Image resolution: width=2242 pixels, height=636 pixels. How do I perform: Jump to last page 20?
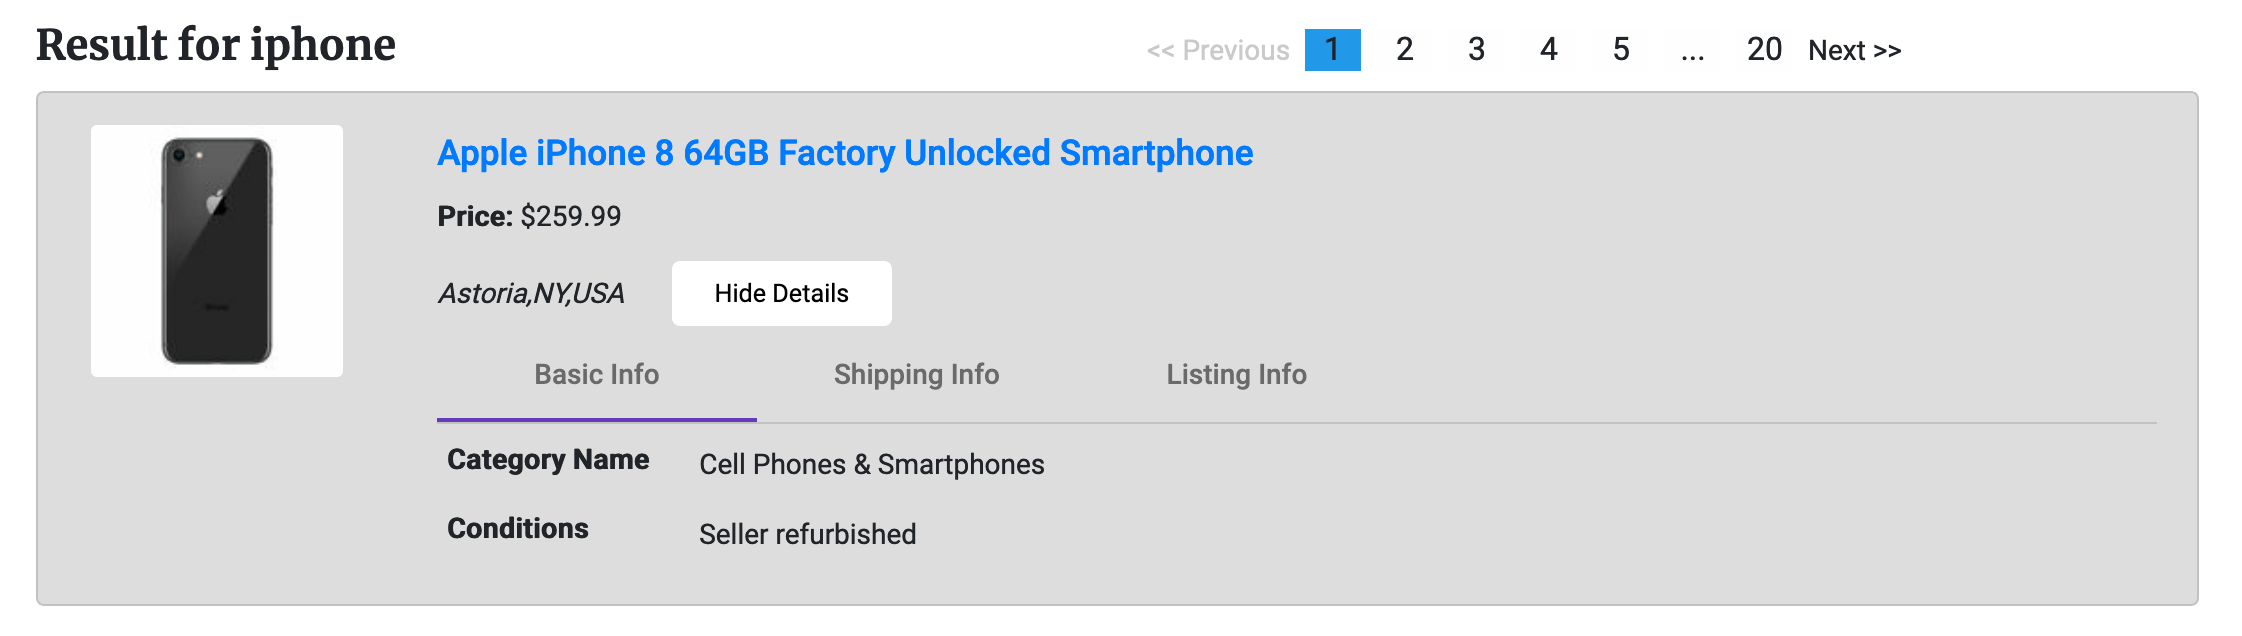1764,50
